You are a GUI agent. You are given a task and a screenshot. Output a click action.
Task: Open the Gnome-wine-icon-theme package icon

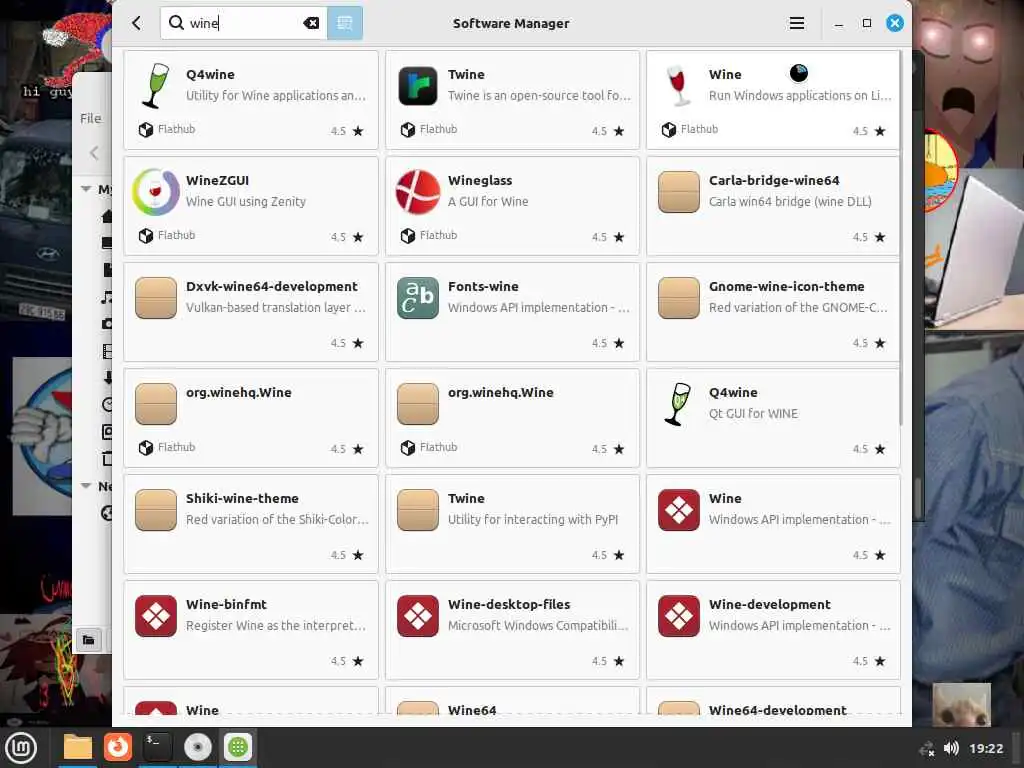[x=679, y=298]
